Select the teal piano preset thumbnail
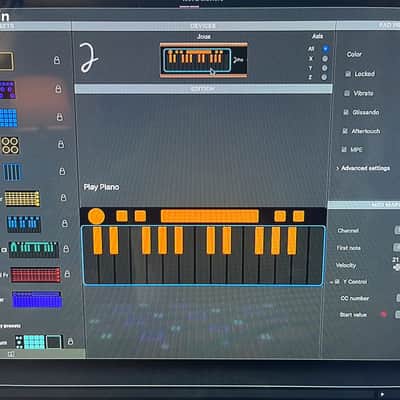The height and width of the screenshot is (400, 400). [x=34, y=249]
